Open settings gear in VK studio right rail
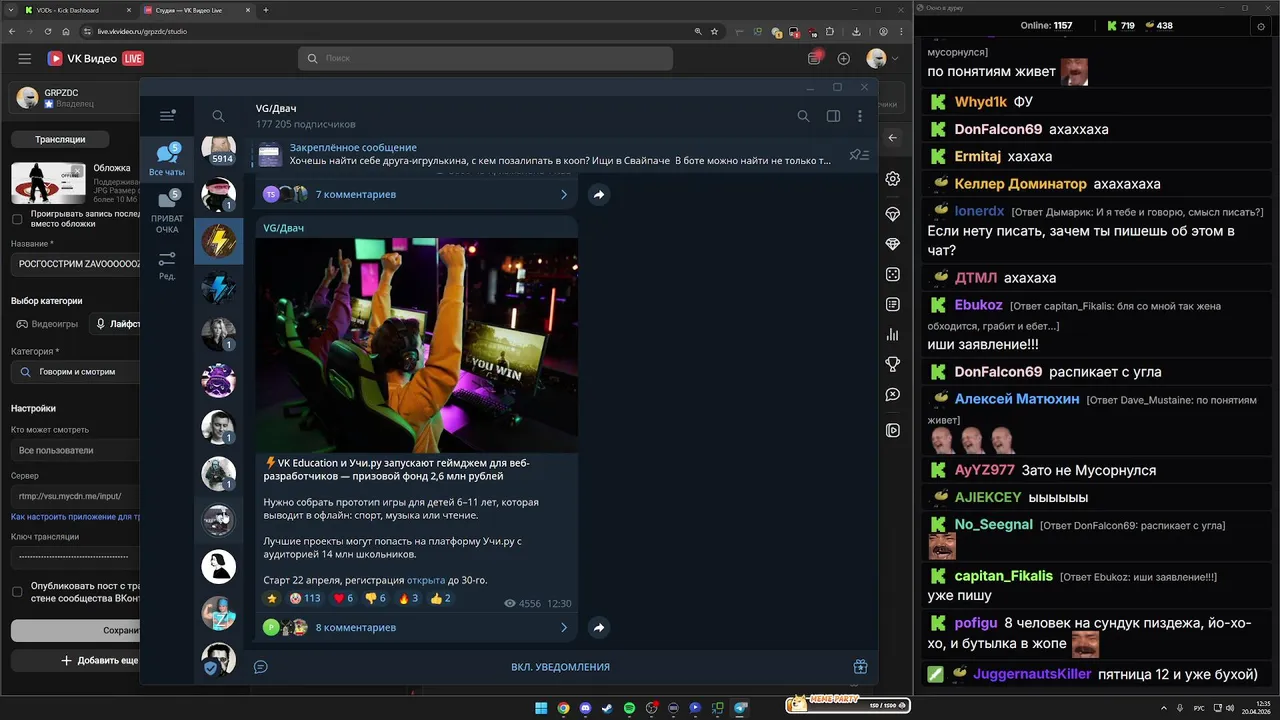 tap(893, 179)
